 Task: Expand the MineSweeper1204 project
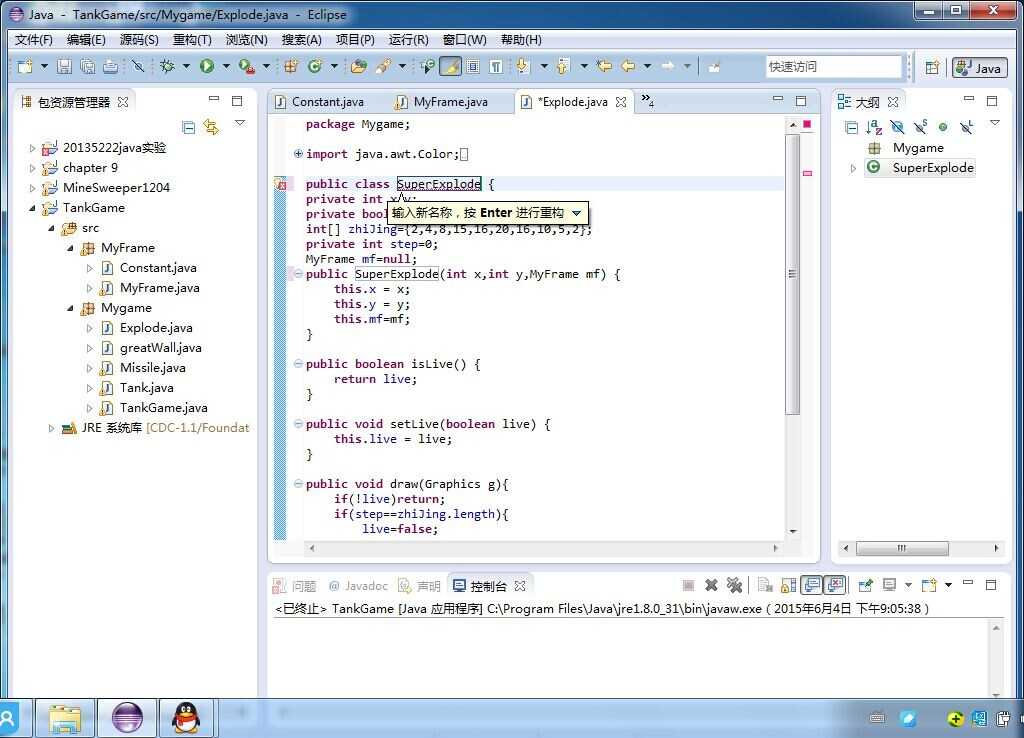(x=32, y=188)
